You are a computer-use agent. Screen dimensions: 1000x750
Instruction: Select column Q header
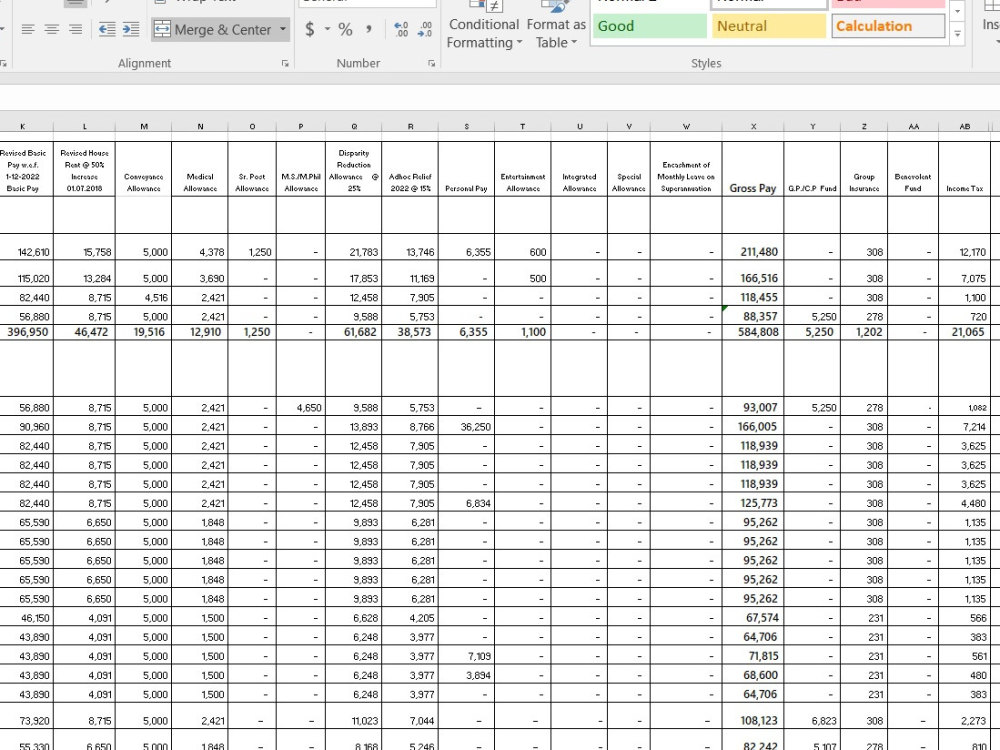click(354, 126)
